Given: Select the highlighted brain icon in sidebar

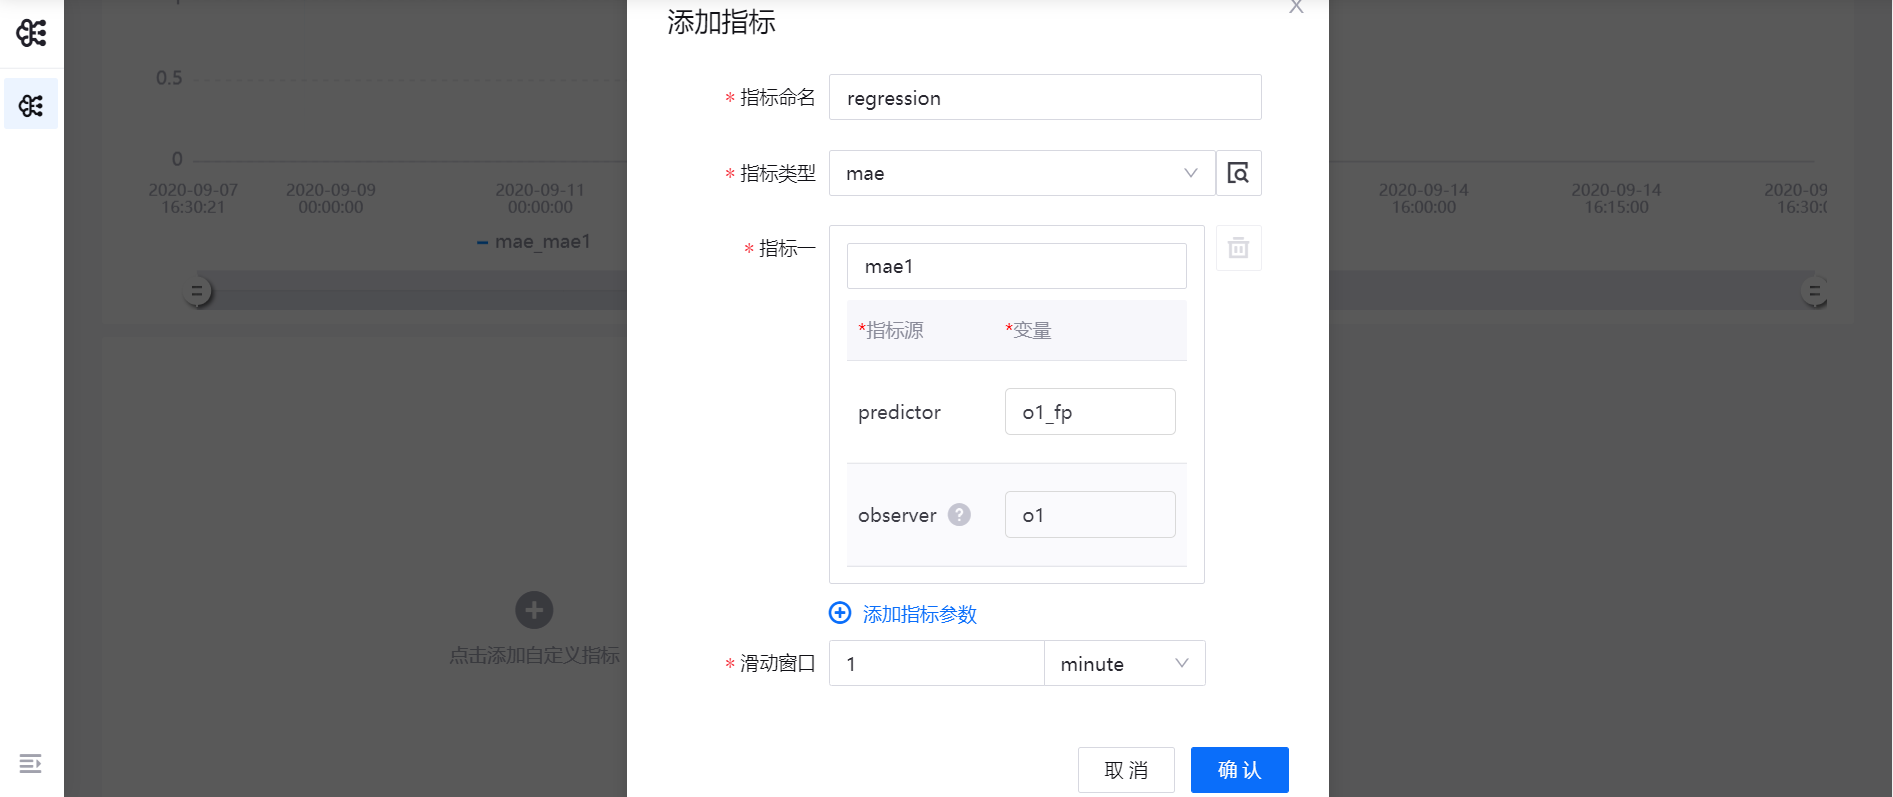Looking at the screenshot, I should (31, 105).
